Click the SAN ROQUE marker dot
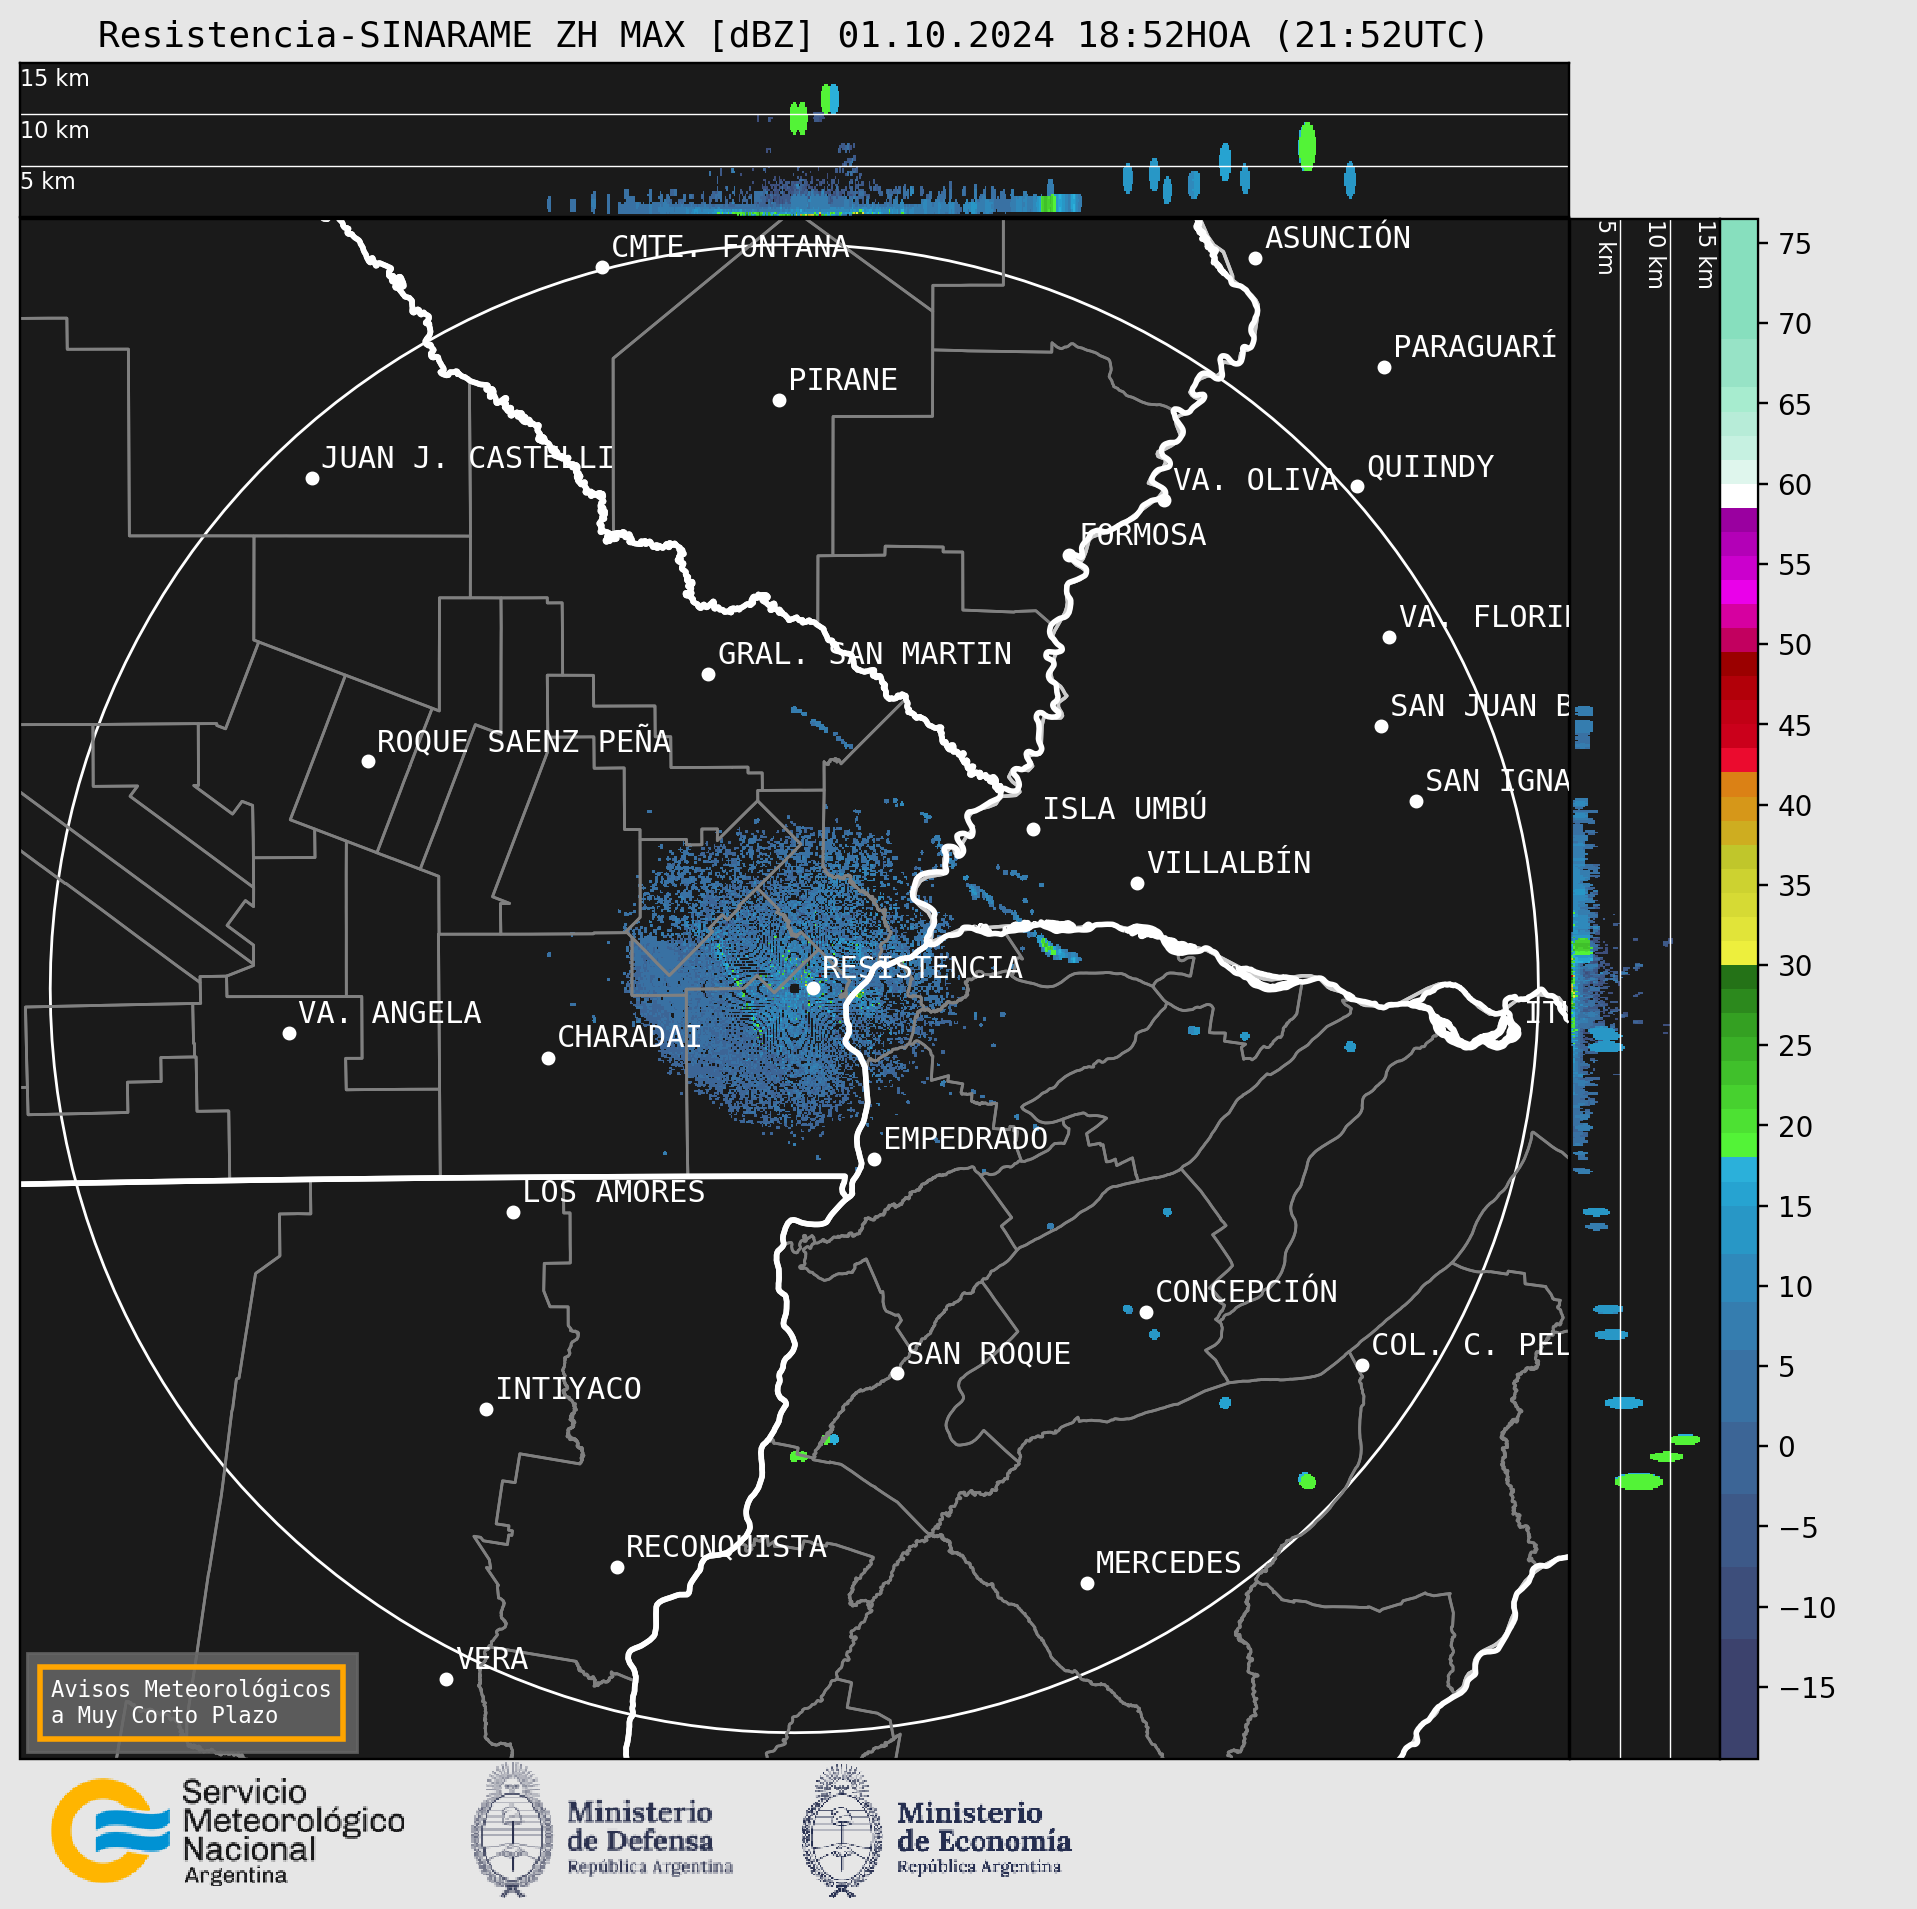 coord(897,1373)
